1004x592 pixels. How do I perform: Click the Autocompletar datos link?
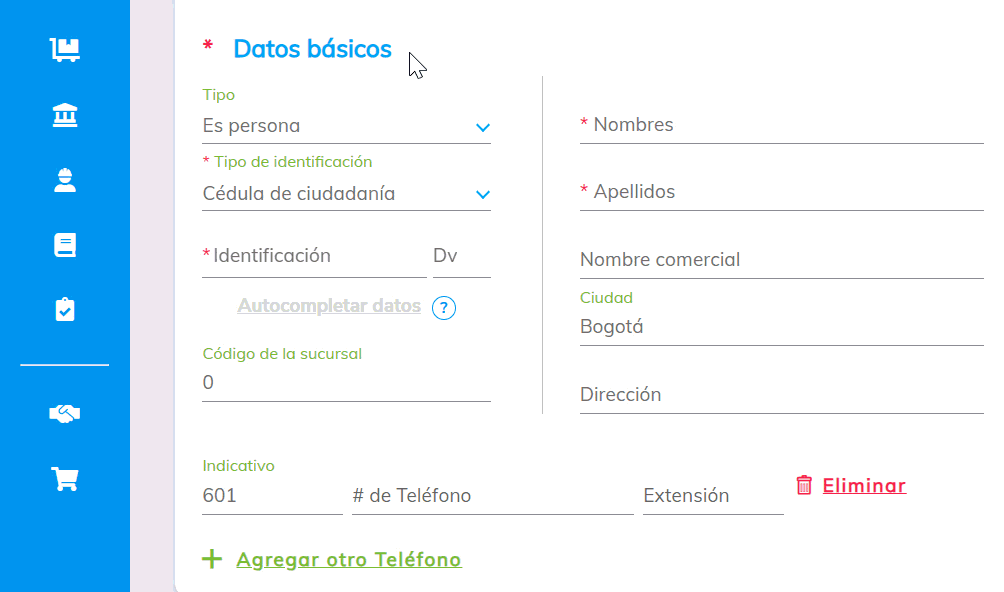329,306
